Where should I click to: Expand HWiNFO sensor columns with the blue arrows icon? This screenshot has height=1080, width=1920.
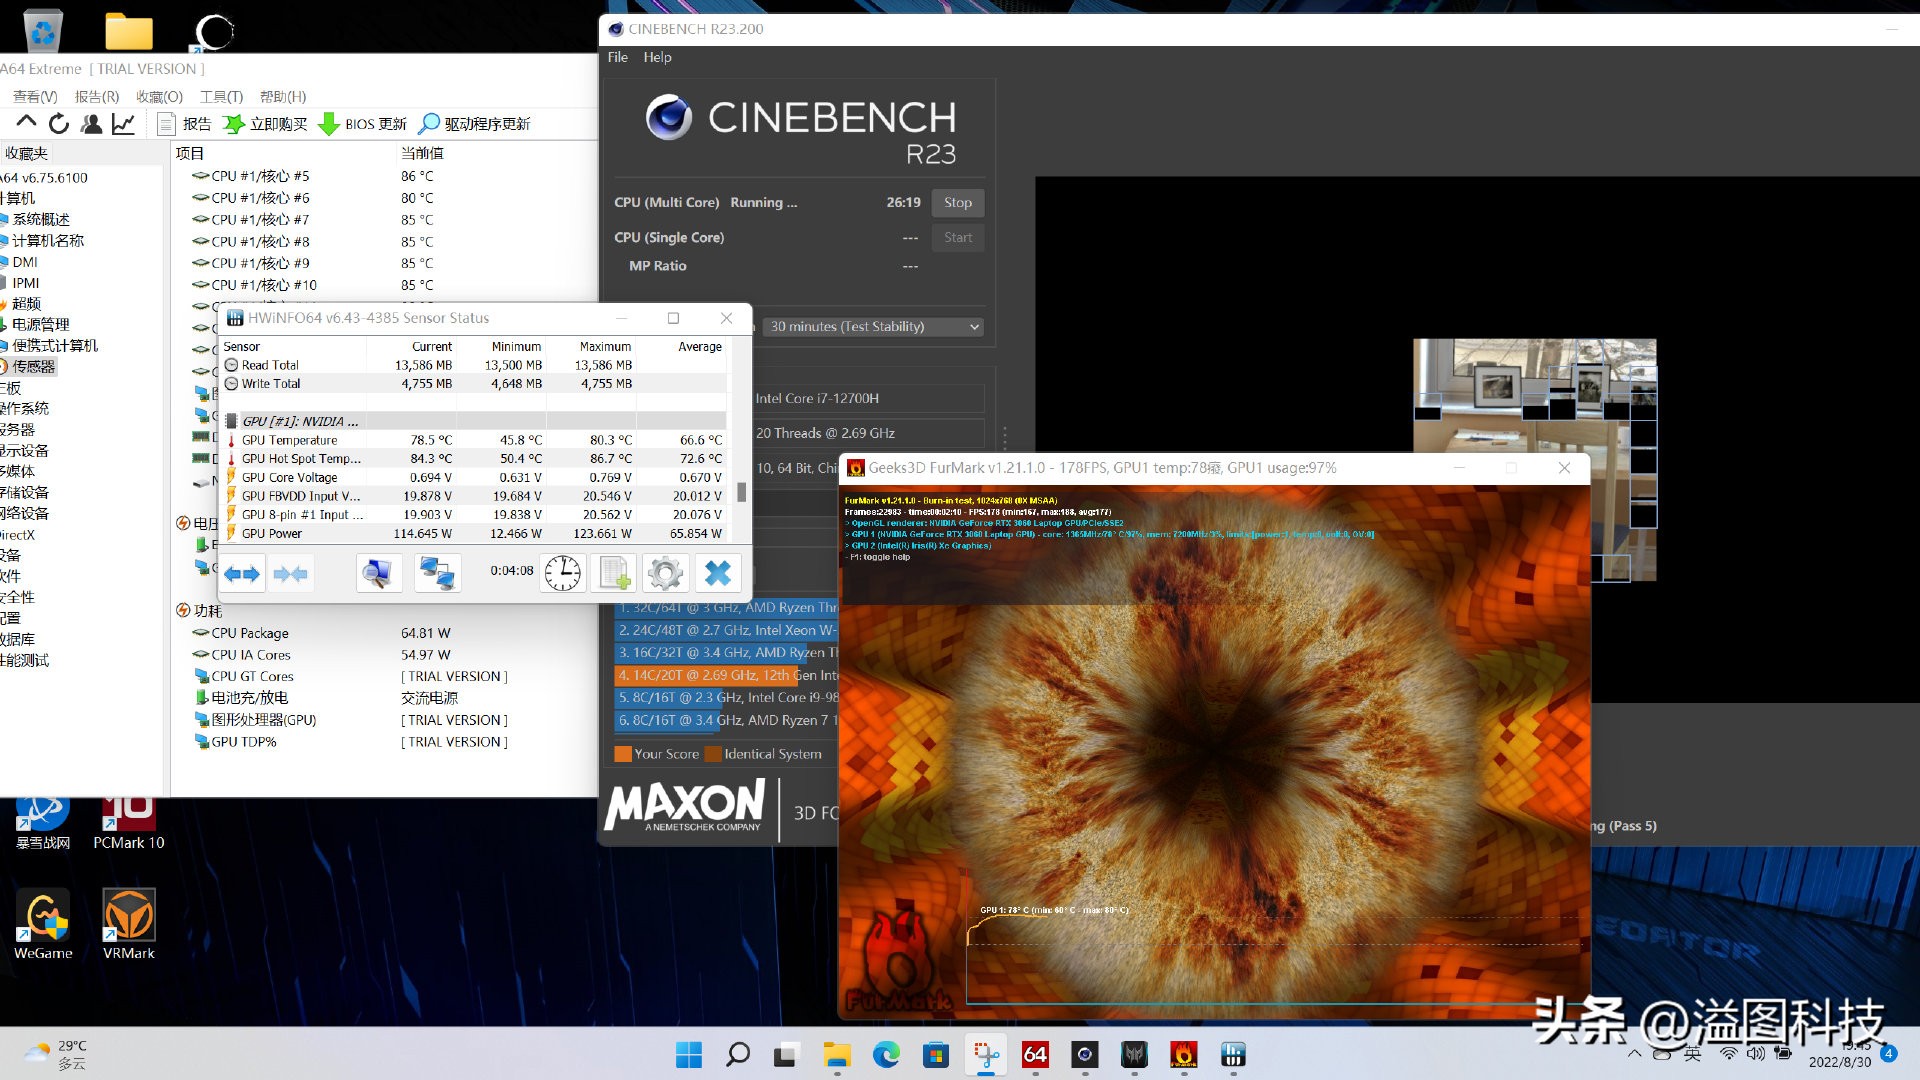click(x=241, y=573)
